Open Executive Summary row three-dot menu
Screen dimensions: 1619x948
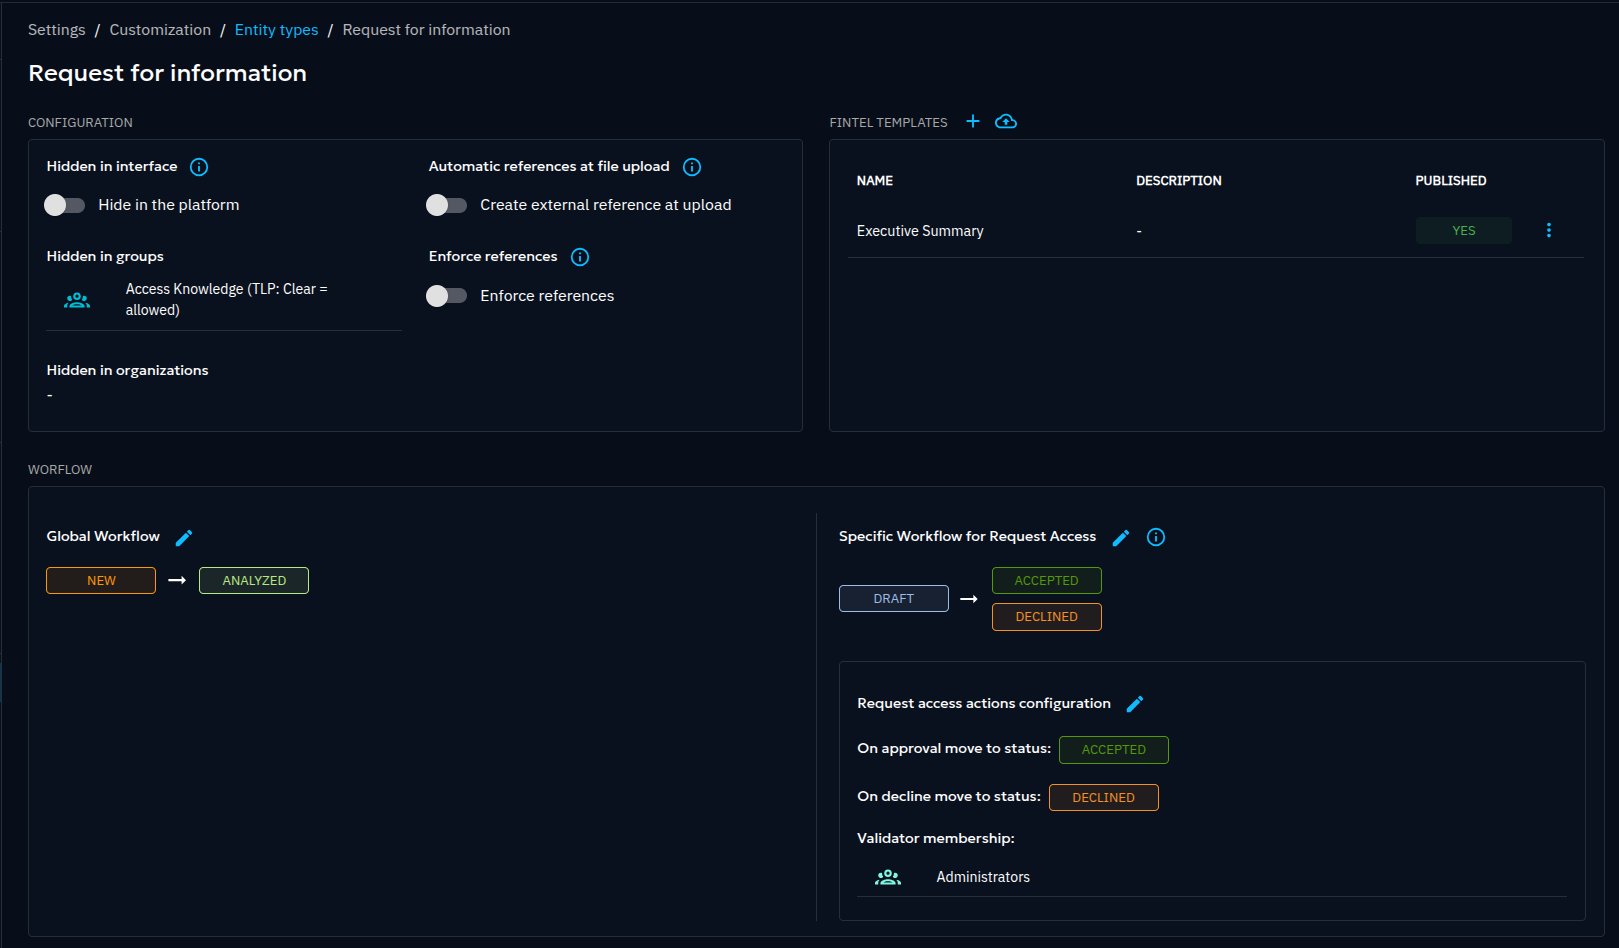point(1549,231)
